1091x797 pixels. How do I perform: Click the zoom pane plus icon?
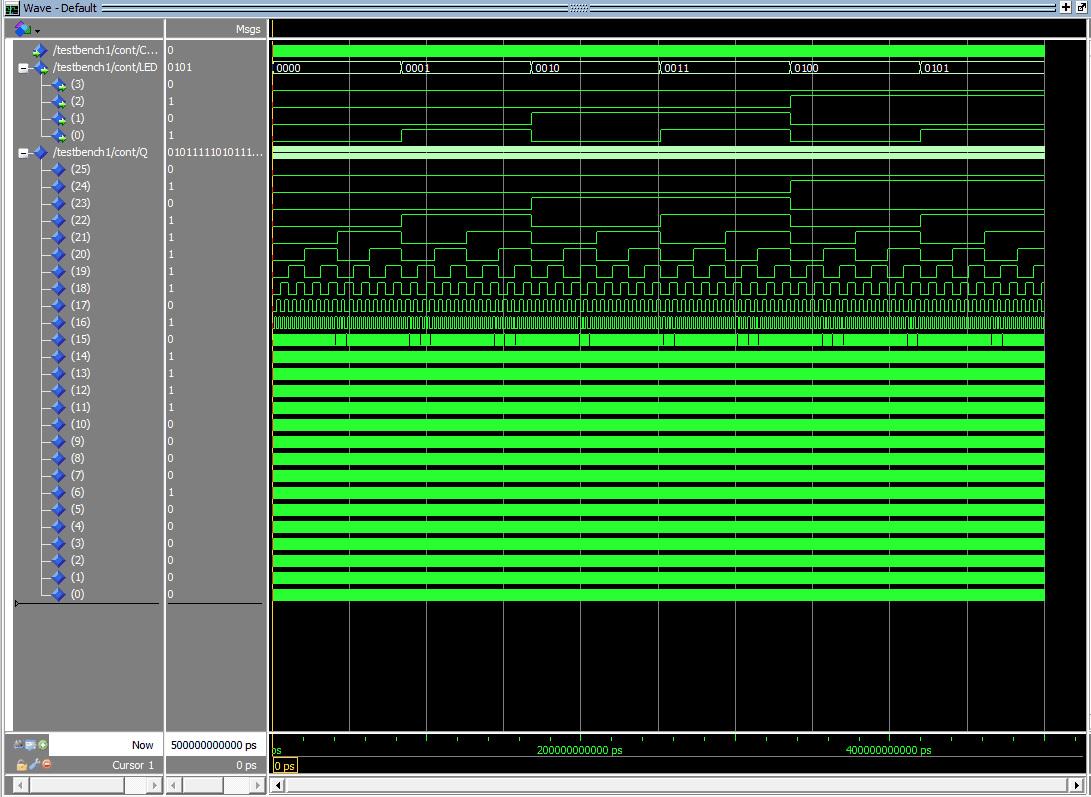click(1066, 7)
